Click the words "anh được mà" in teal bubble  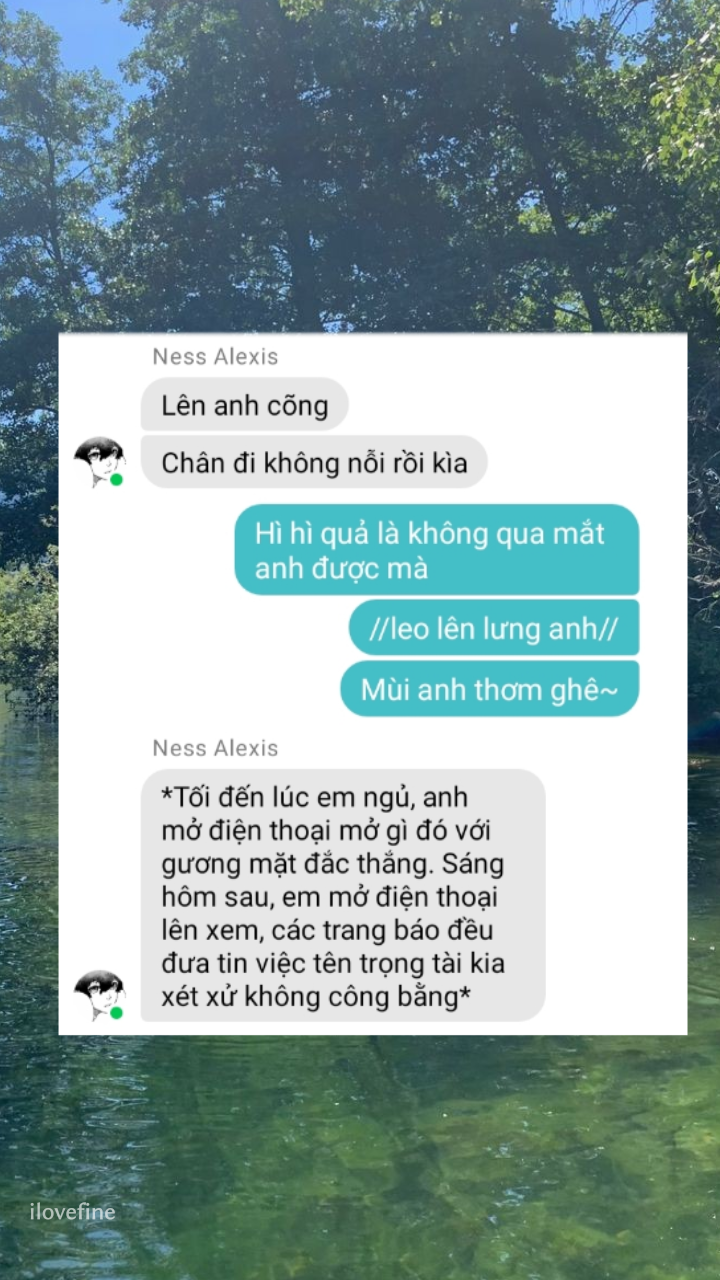pyautogui.click(x=341, y=570)
